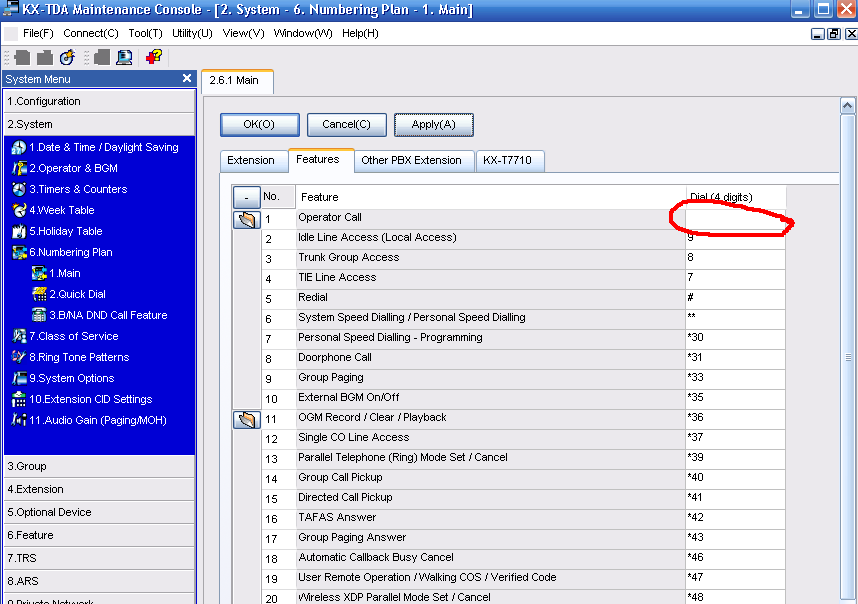The height and width of the screenshot is (604, 858).
Task: Click the hand icon beside row 11
Action: coord(247,420)
